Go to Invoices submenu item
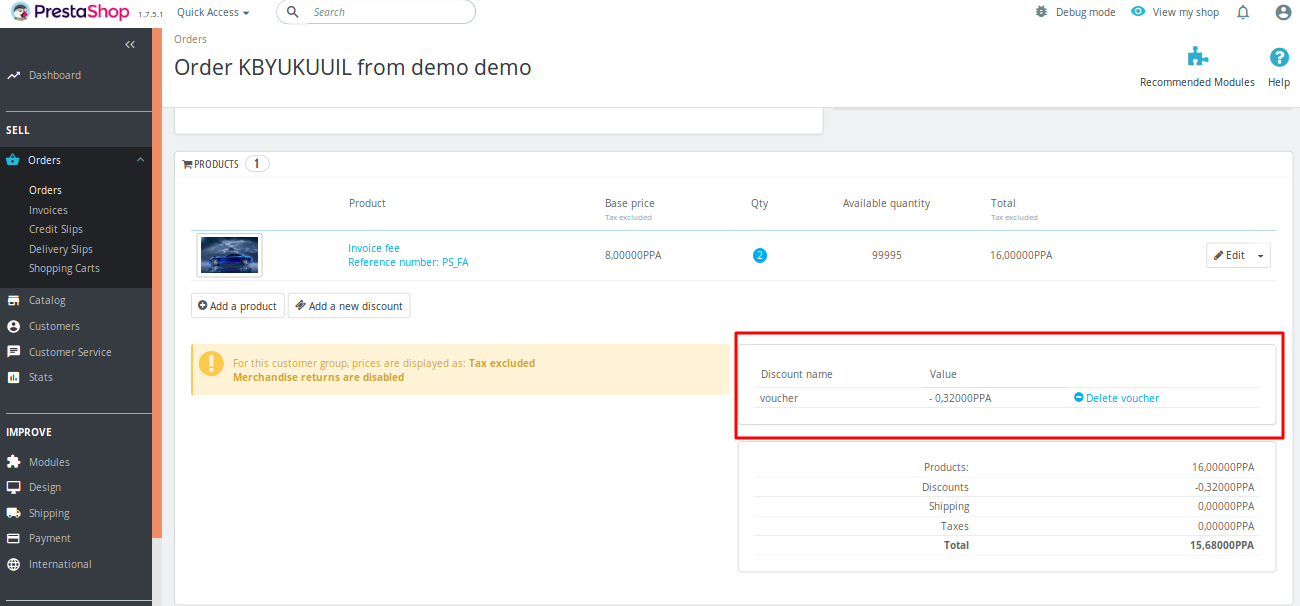The width and height of the screenshot is (1300, 606). (x=48, y=210)
